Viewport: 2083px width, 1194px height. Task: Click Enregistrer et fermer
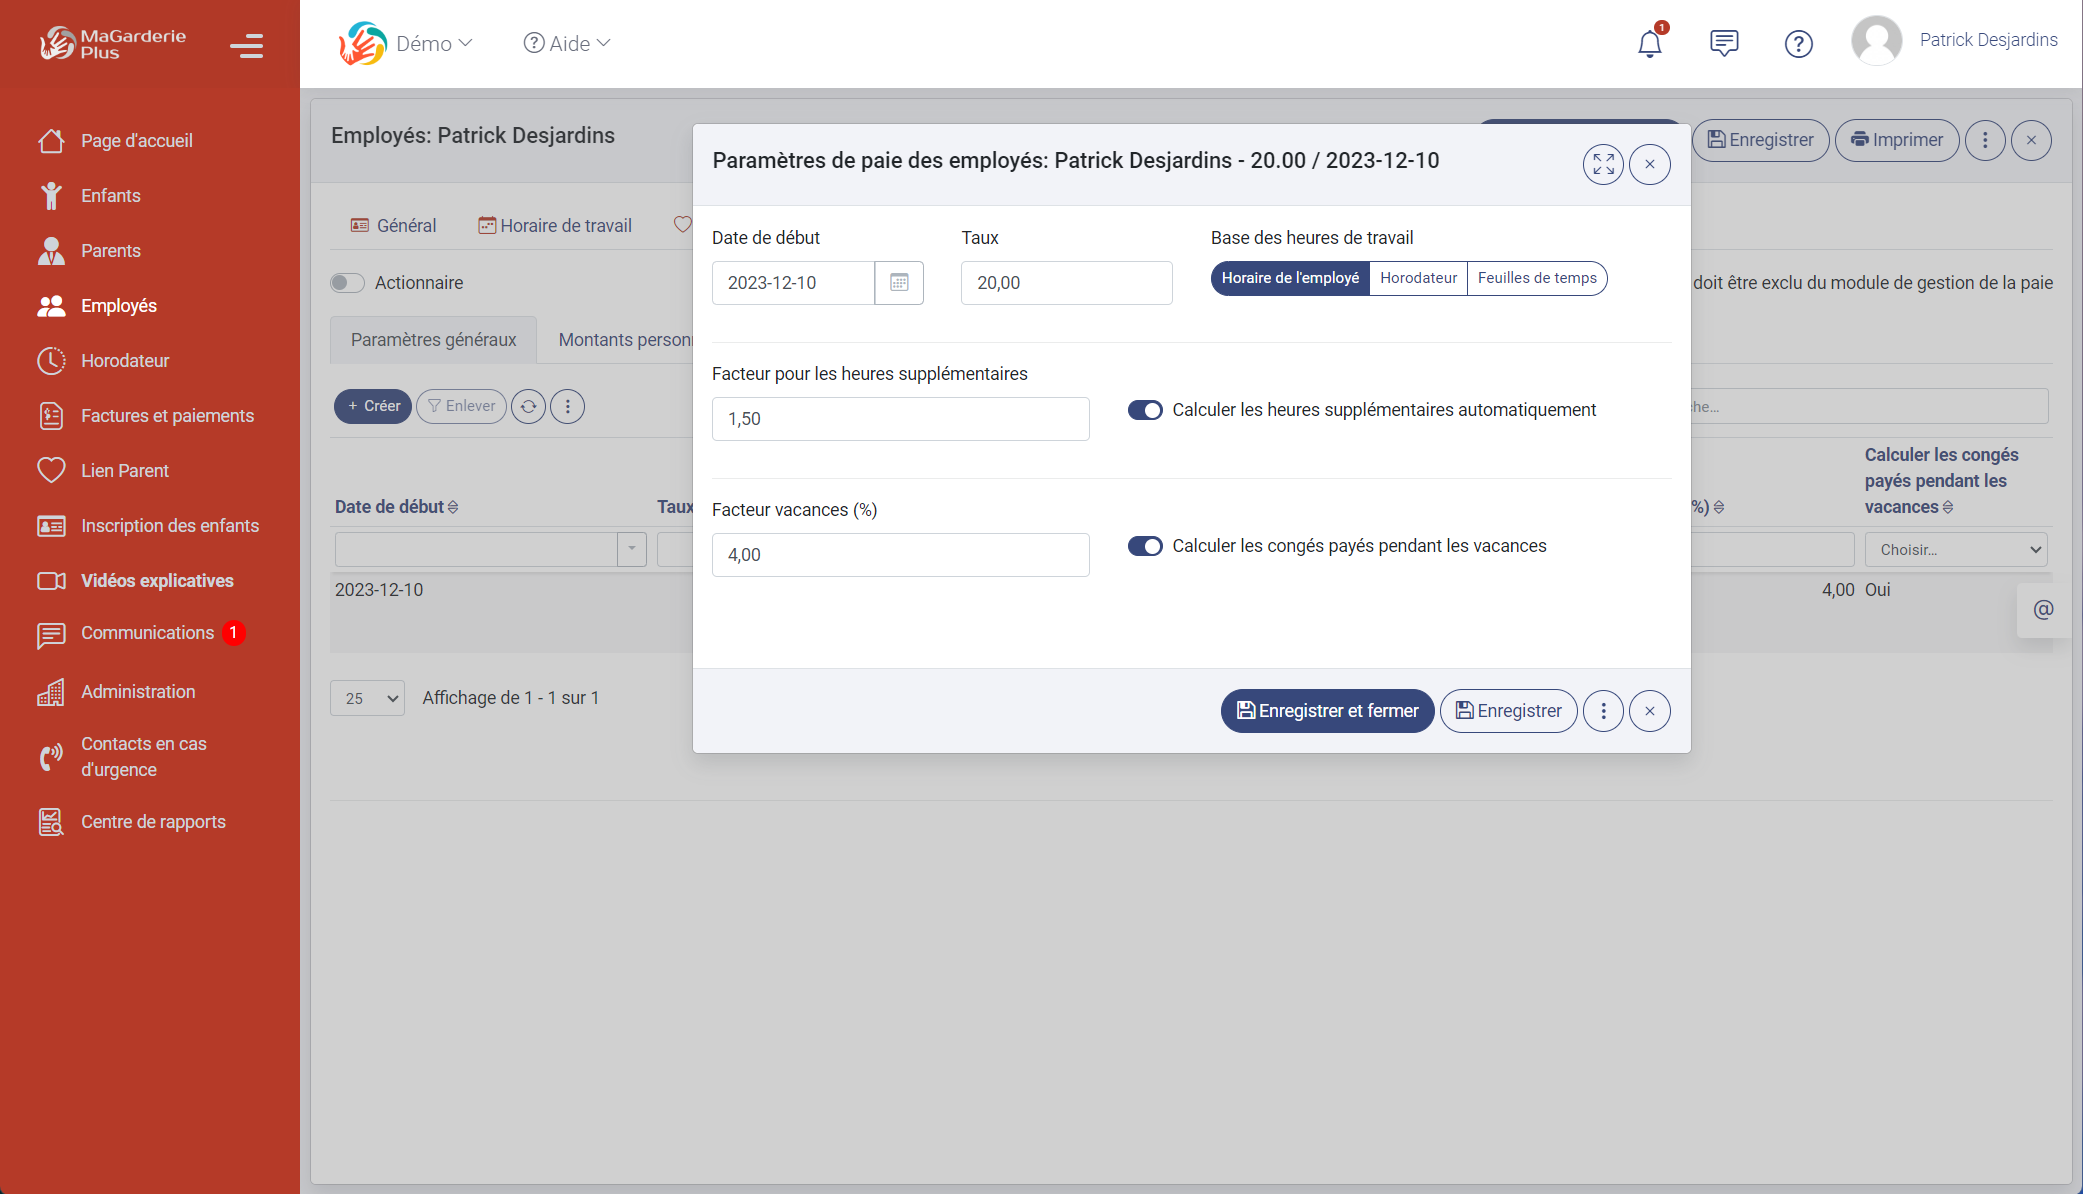coord(1326,711)
